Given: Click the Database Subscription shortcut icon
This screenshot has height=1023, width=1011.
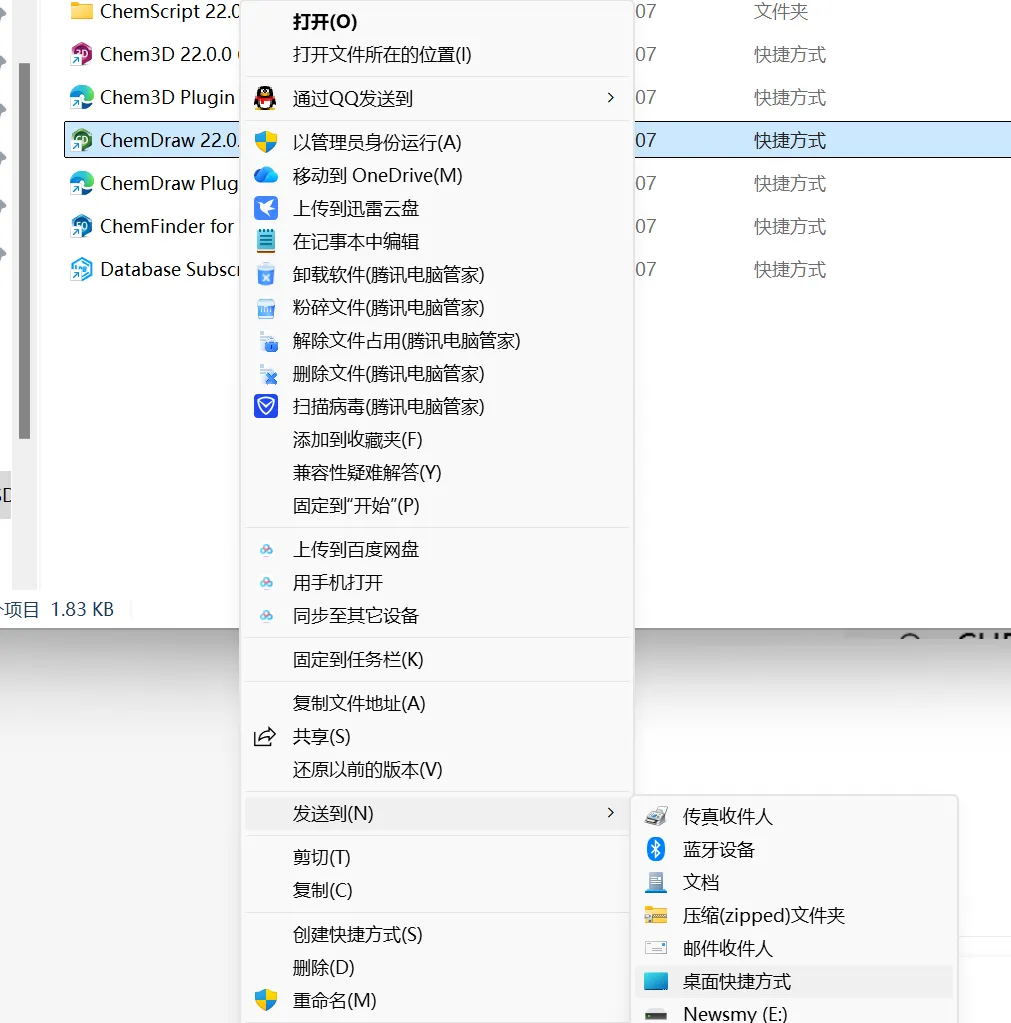Looking at the screenshot, I should point(82,269).
